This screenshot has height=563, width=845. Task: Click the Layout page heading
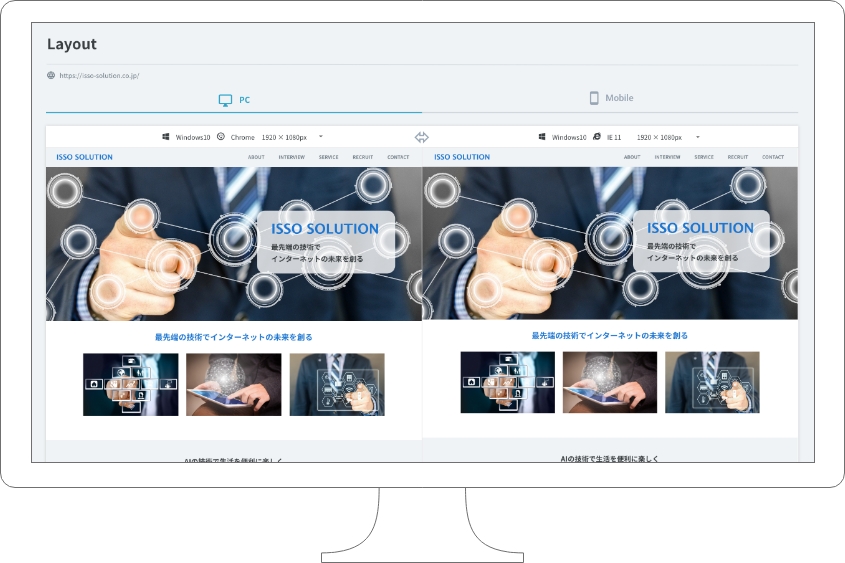point(72,44)
